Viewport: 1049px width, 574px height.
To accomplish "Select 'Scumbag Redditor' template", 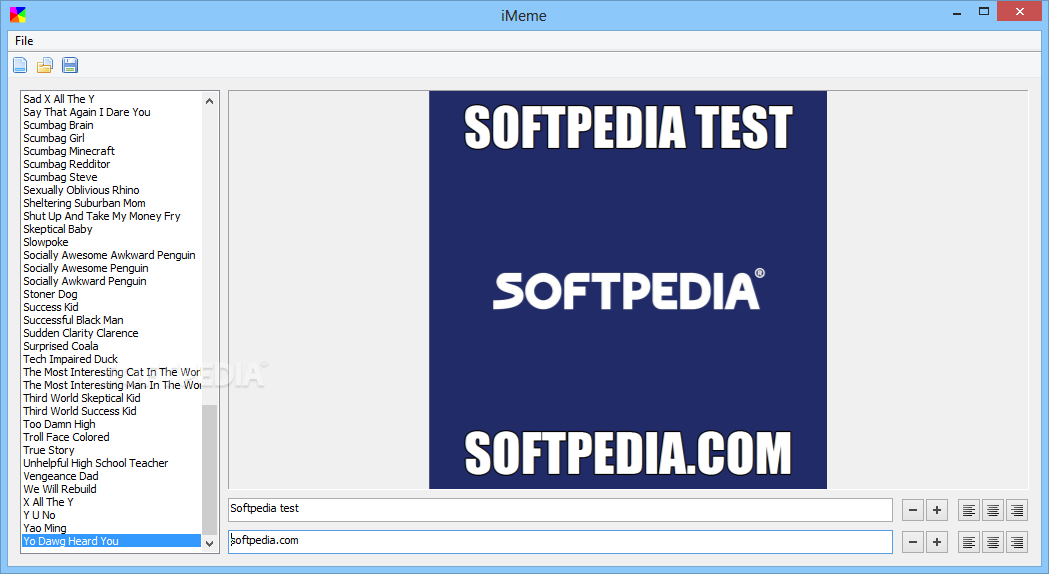I will [x=67, y=165].
